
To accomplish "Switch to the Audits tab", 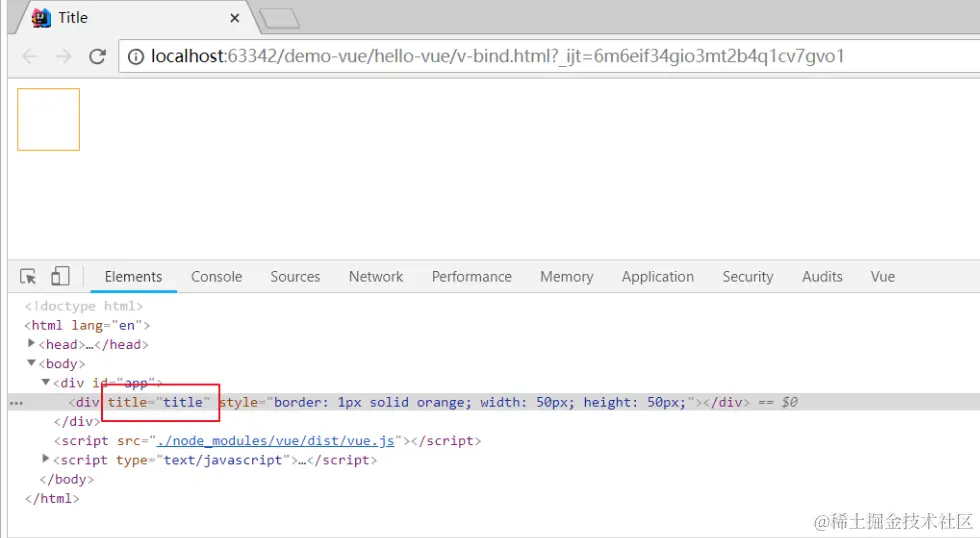I will tap(822, 277).
